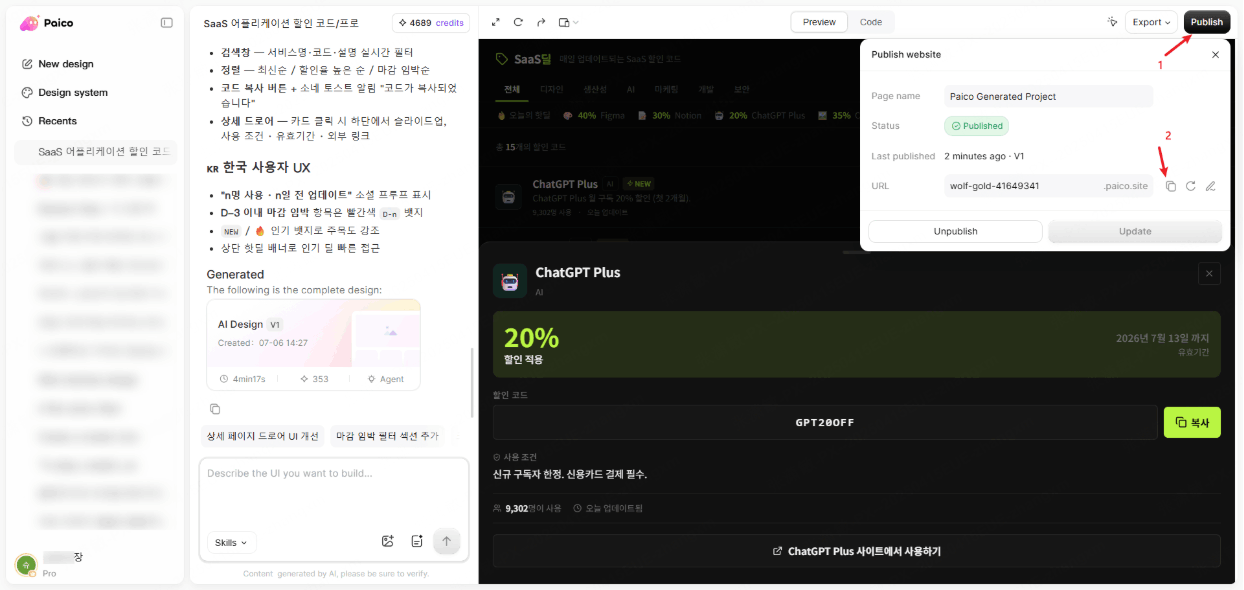
Task: Click the add document icon in prompt box
Action: tap(417, 541)
